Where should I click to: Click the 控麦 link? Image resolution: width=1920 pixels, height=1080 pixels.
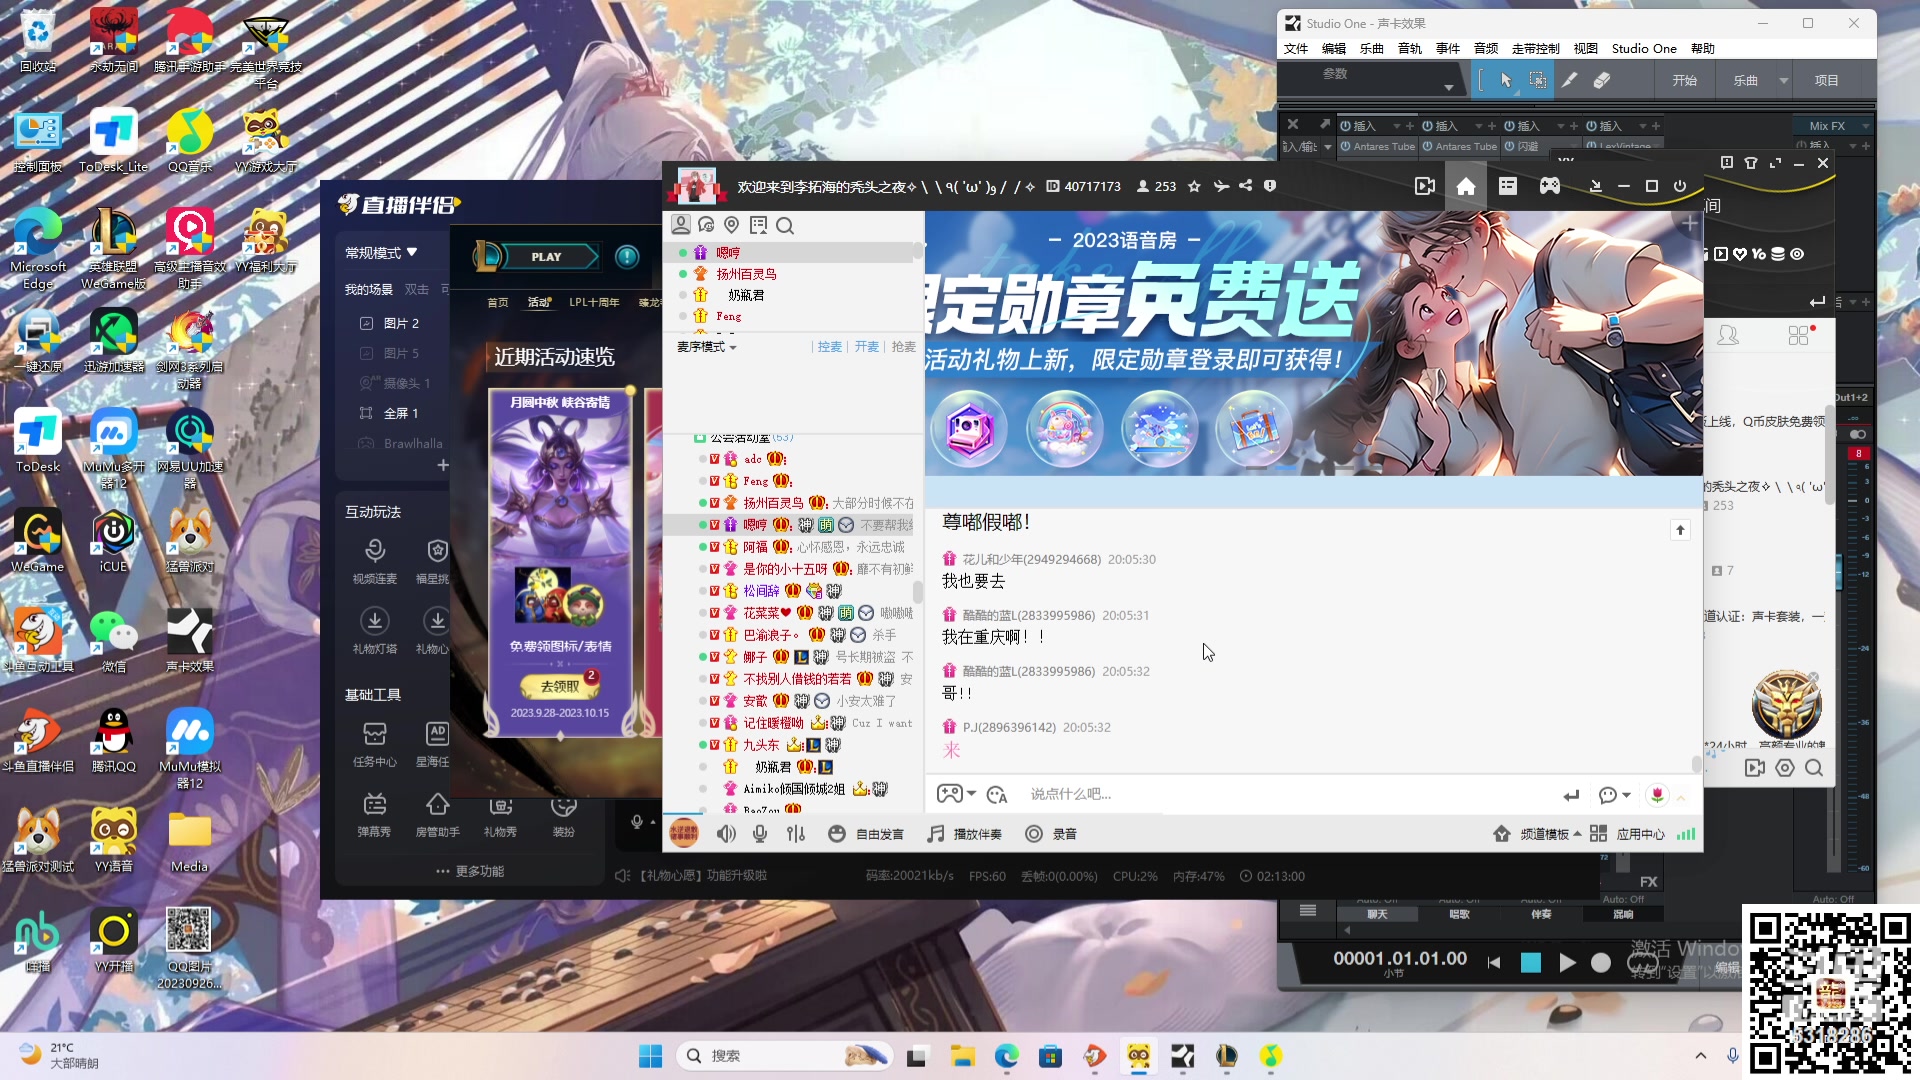(x=829, y=347)
